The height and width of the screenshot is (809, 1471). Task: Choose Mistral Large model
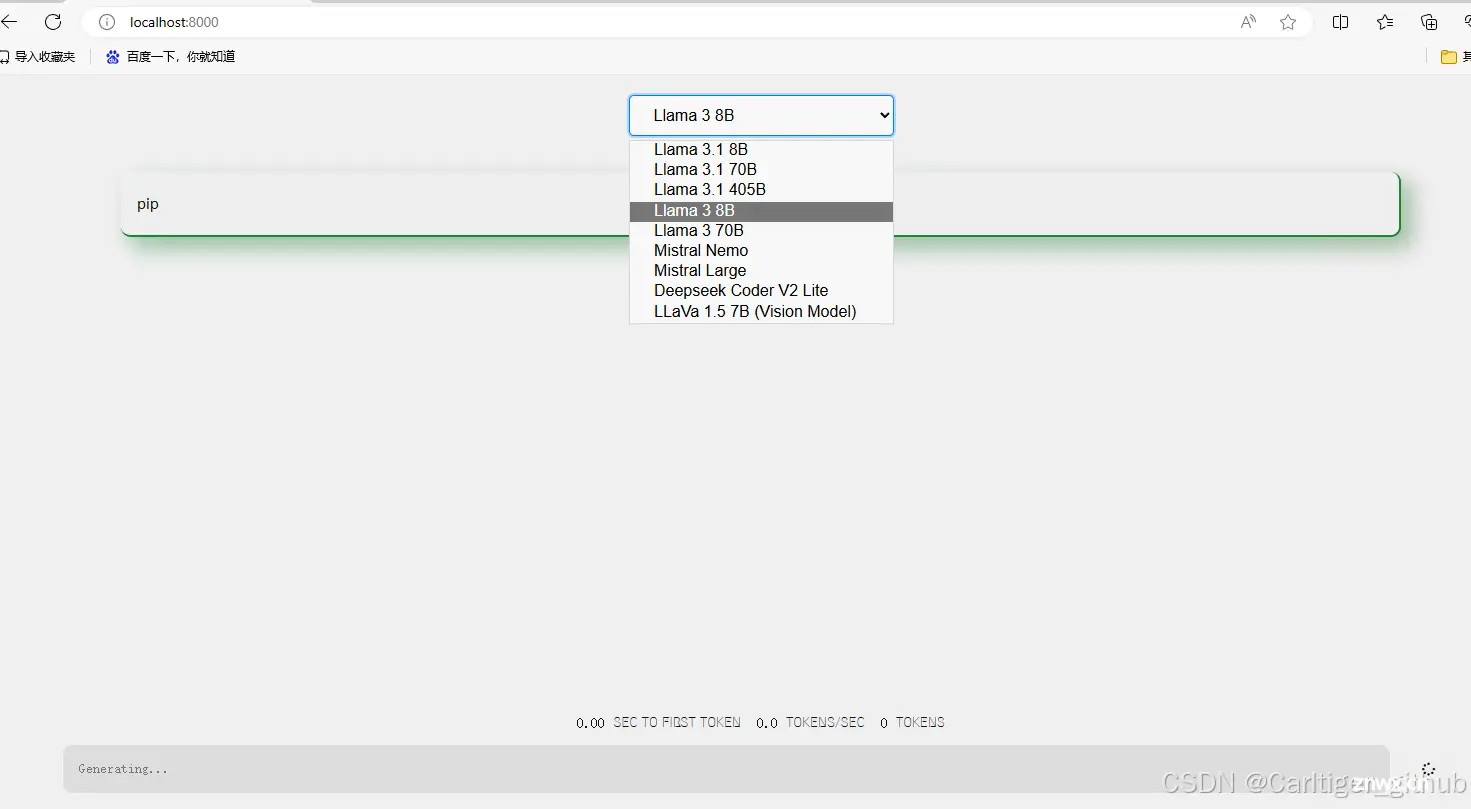pos(761,270)
